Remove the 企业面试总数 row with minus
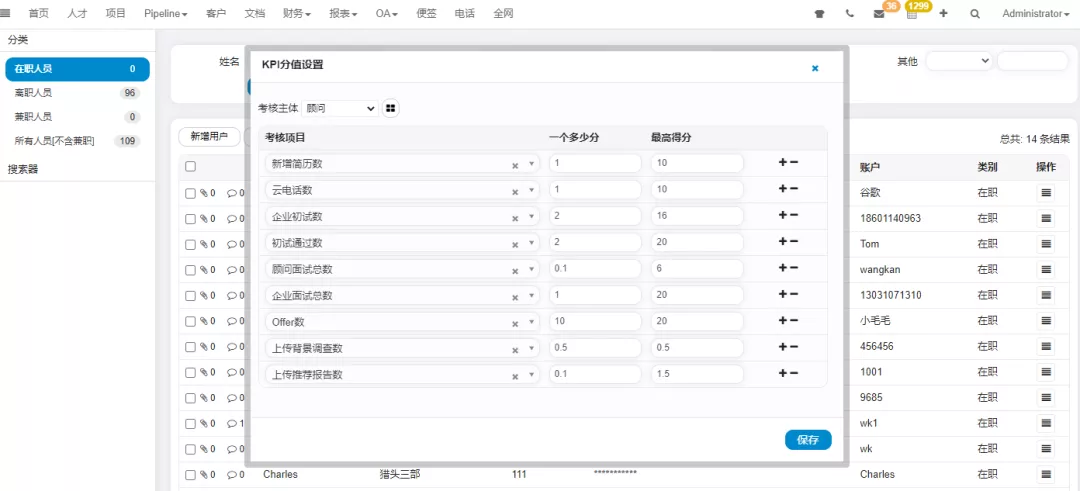Image resolution: width=1080 pixels, height=491 pixels. coord(793,294)
